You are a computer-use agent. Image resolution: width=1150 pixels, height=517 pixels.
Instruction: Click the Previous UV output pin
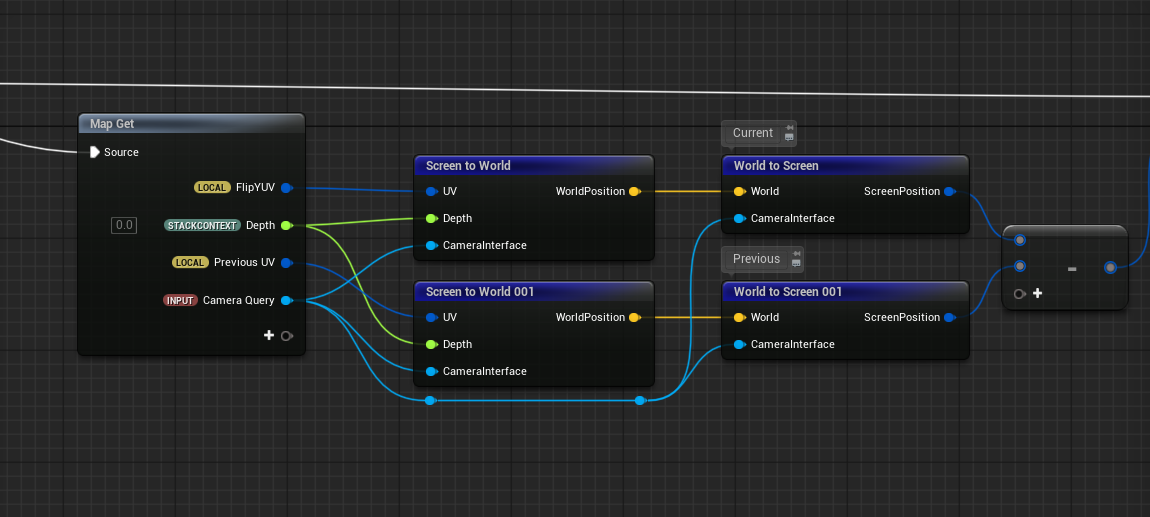pos(286,262)
